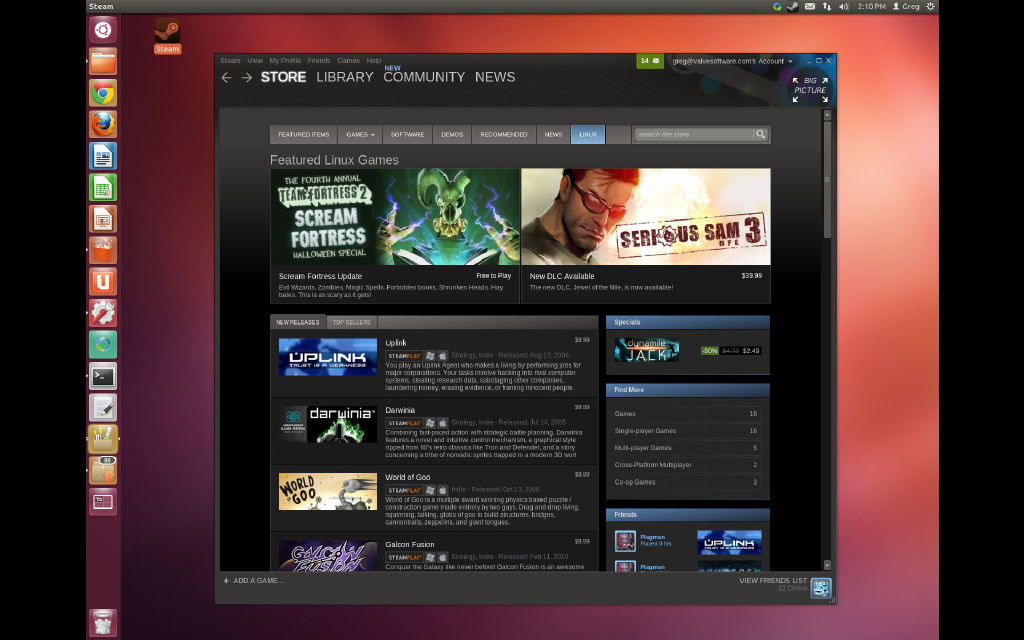Click the Windows platform icon in Uplink row
The width and height of the screenshot is (1024, 640).
(x=430, y=356)
